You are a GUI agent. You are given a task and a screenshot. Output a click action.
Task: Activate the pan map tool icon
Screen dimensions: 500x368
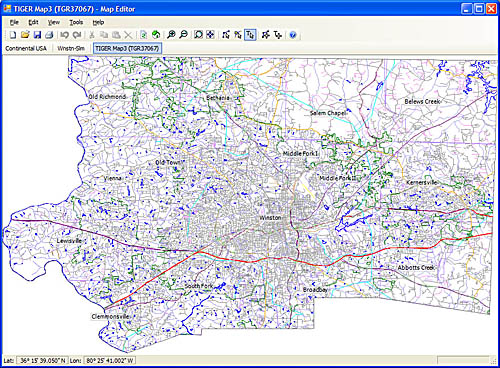pos(210,35)
